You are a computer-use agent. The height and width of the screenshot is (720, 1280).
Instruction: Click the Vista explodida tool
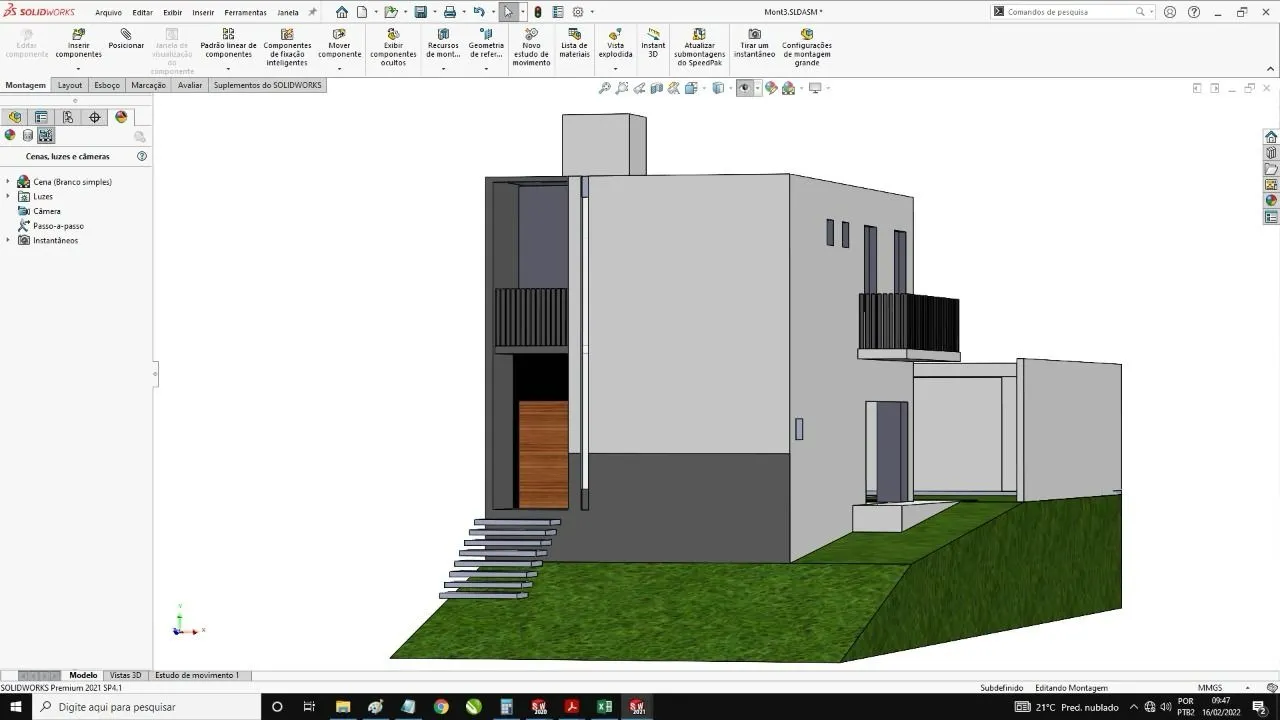tap(615, 43)
